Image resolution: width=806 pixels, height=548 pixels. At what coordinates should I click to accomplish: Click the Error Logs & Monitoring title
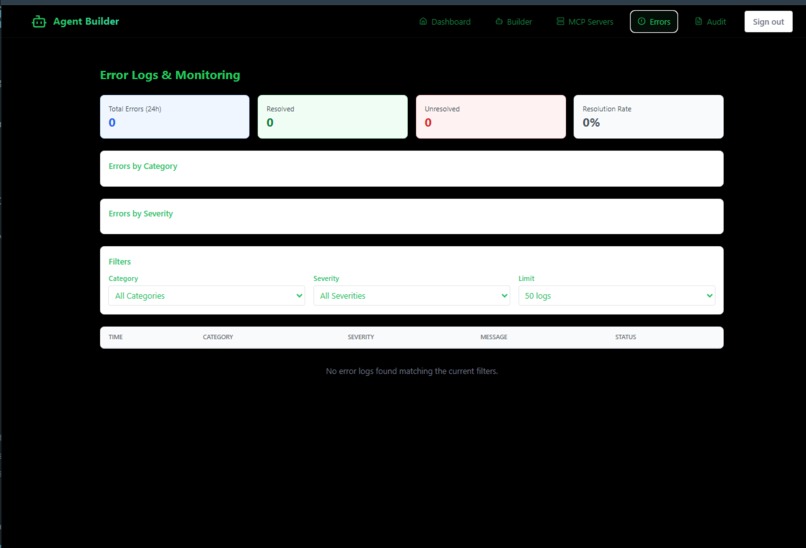coord(170,75)
